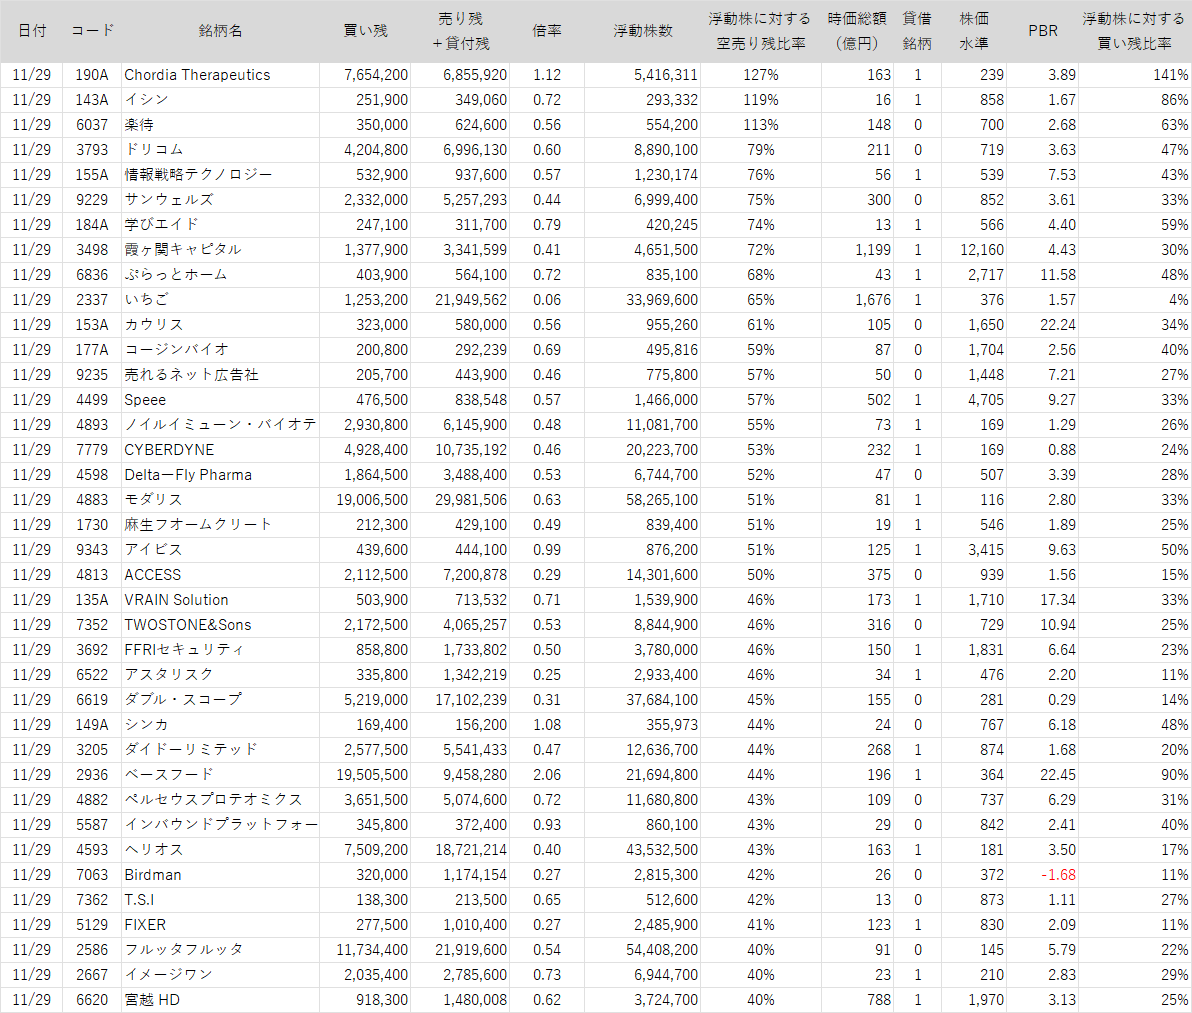Screen dimensions: 1192x1013
Task: Select the PBR column header
Action: point(1043,31)
